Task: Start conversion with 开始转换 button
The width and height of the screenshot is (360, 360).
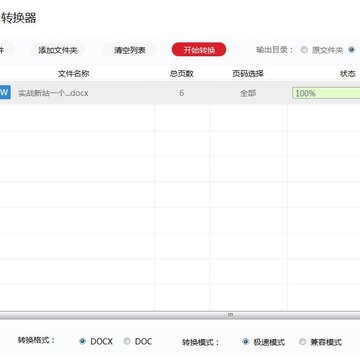Action: click(x=199, y=50)
